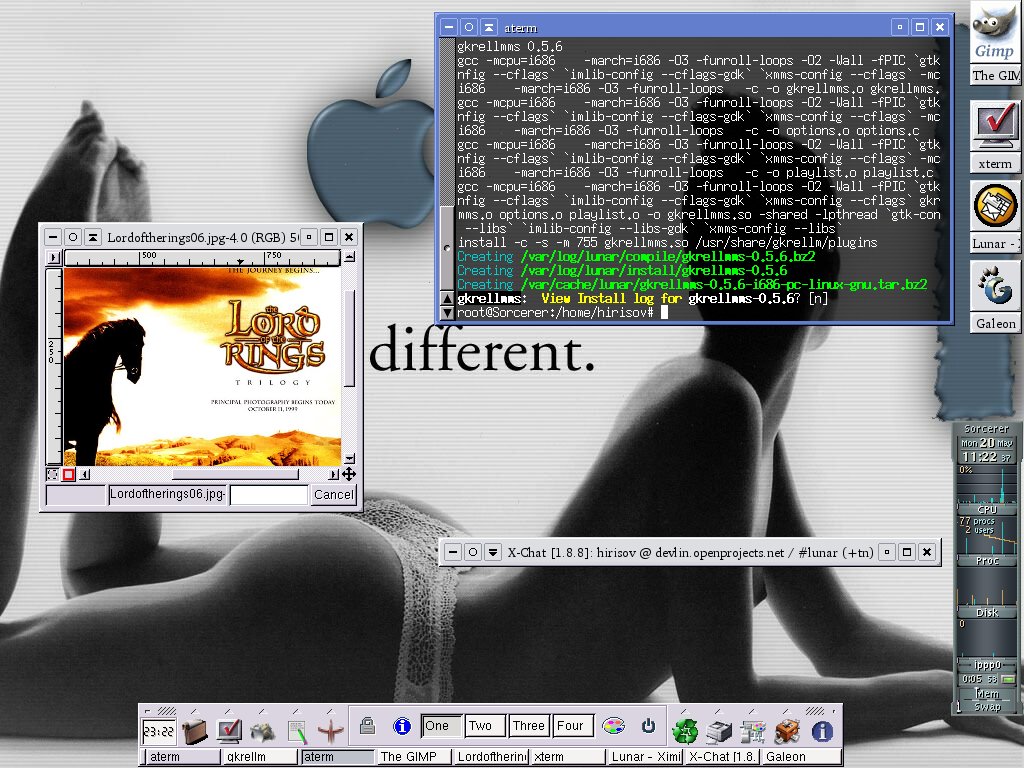Click the Gimp icon in the icon box

[x=995, y=32]
